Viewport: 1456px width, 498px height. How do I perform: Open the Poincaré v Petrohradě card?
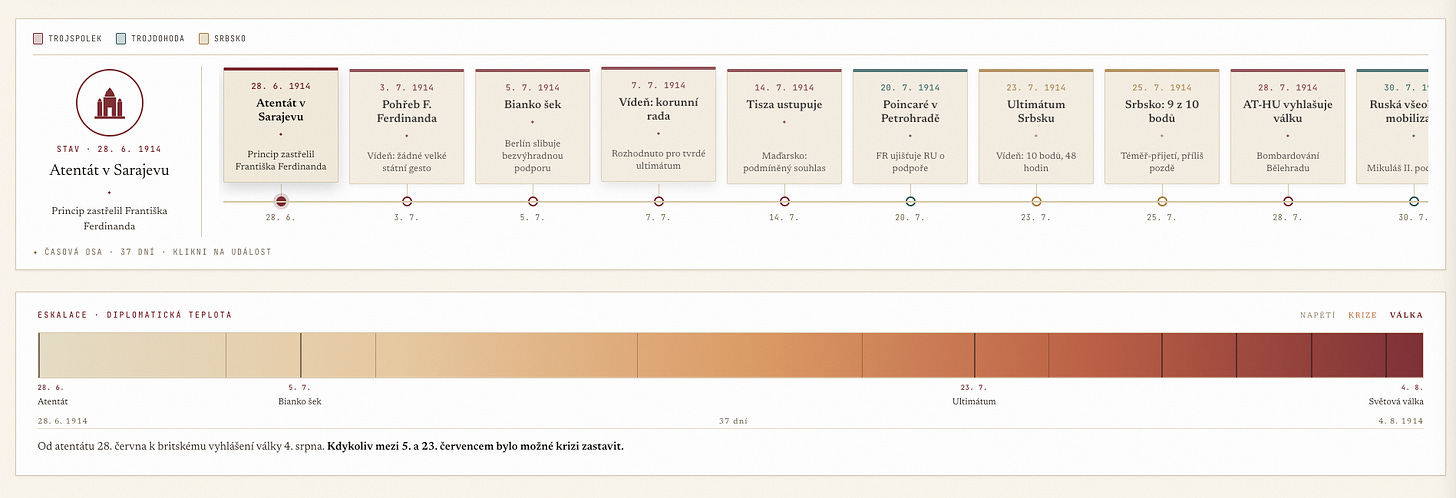click(910, 126)
